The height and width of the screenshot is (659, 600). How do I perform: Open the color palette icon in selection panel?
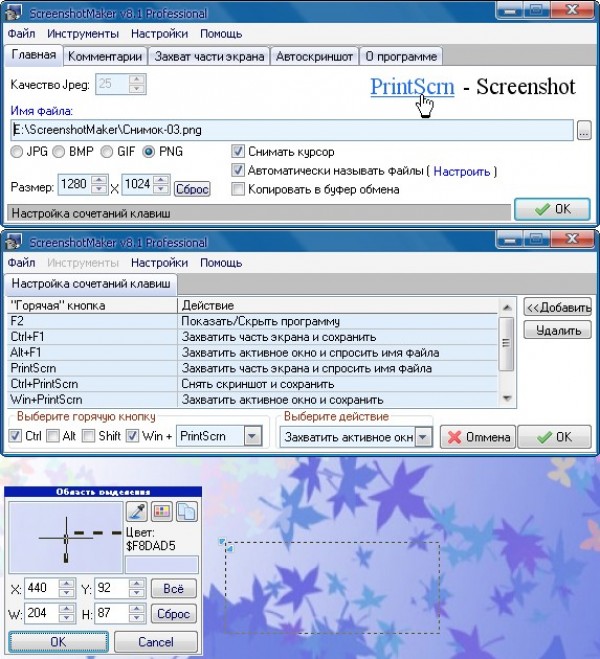161,511
